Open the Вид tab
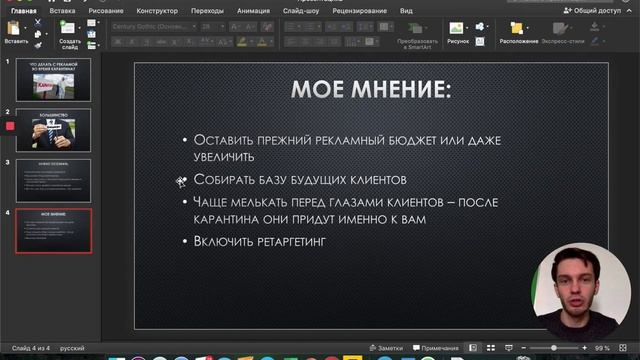Viewport: 640px width, 360px height. click(406, 11)
